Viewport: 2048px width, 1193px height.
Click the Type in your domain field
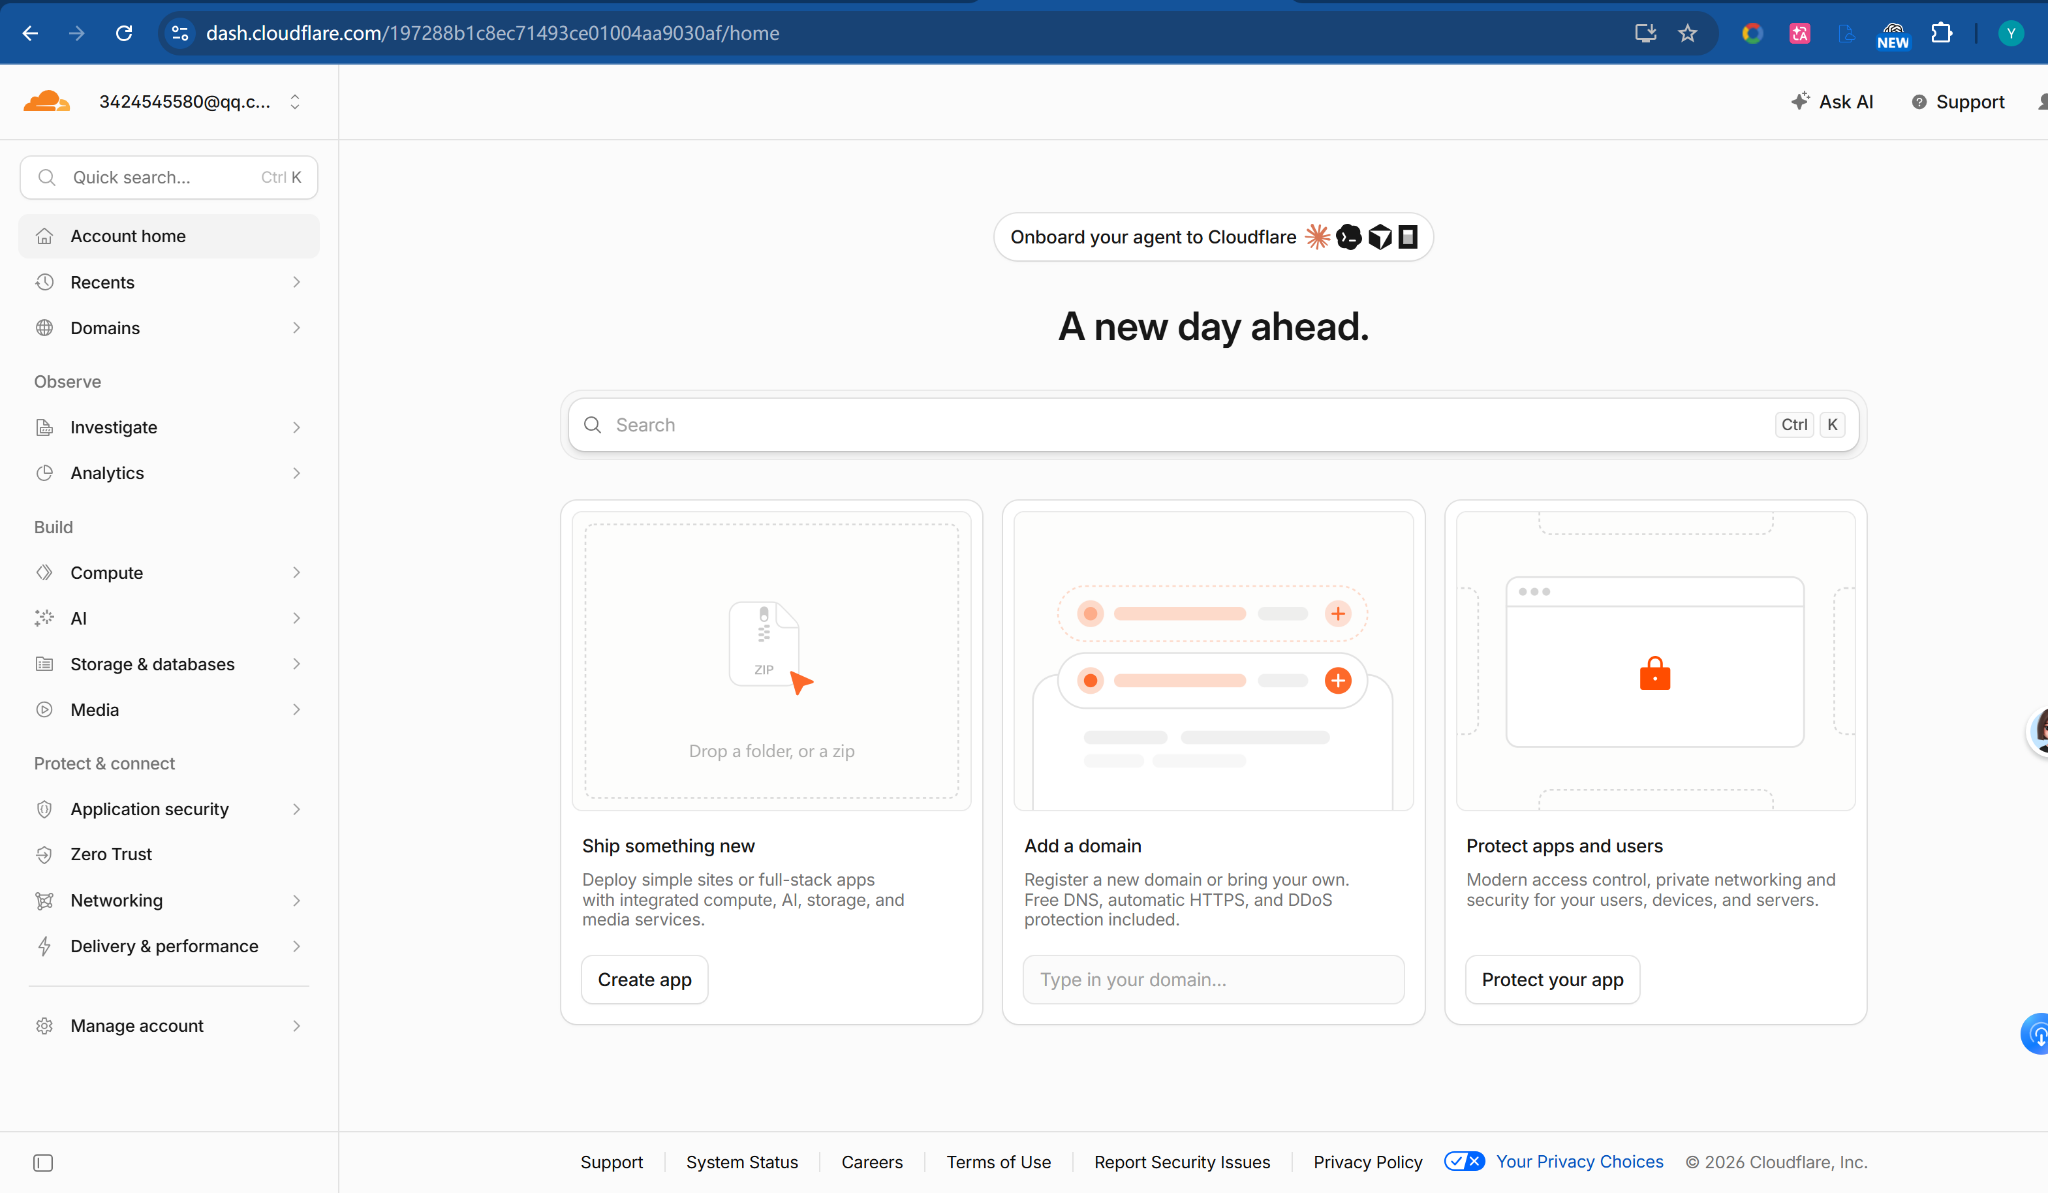pos(1213,980)
